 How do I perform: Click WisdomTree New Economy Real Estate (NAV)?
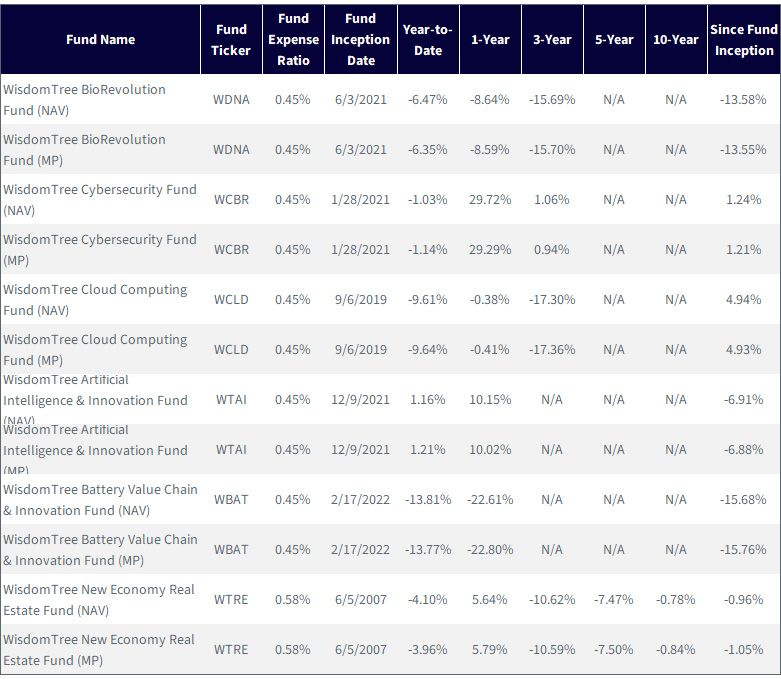99,600
